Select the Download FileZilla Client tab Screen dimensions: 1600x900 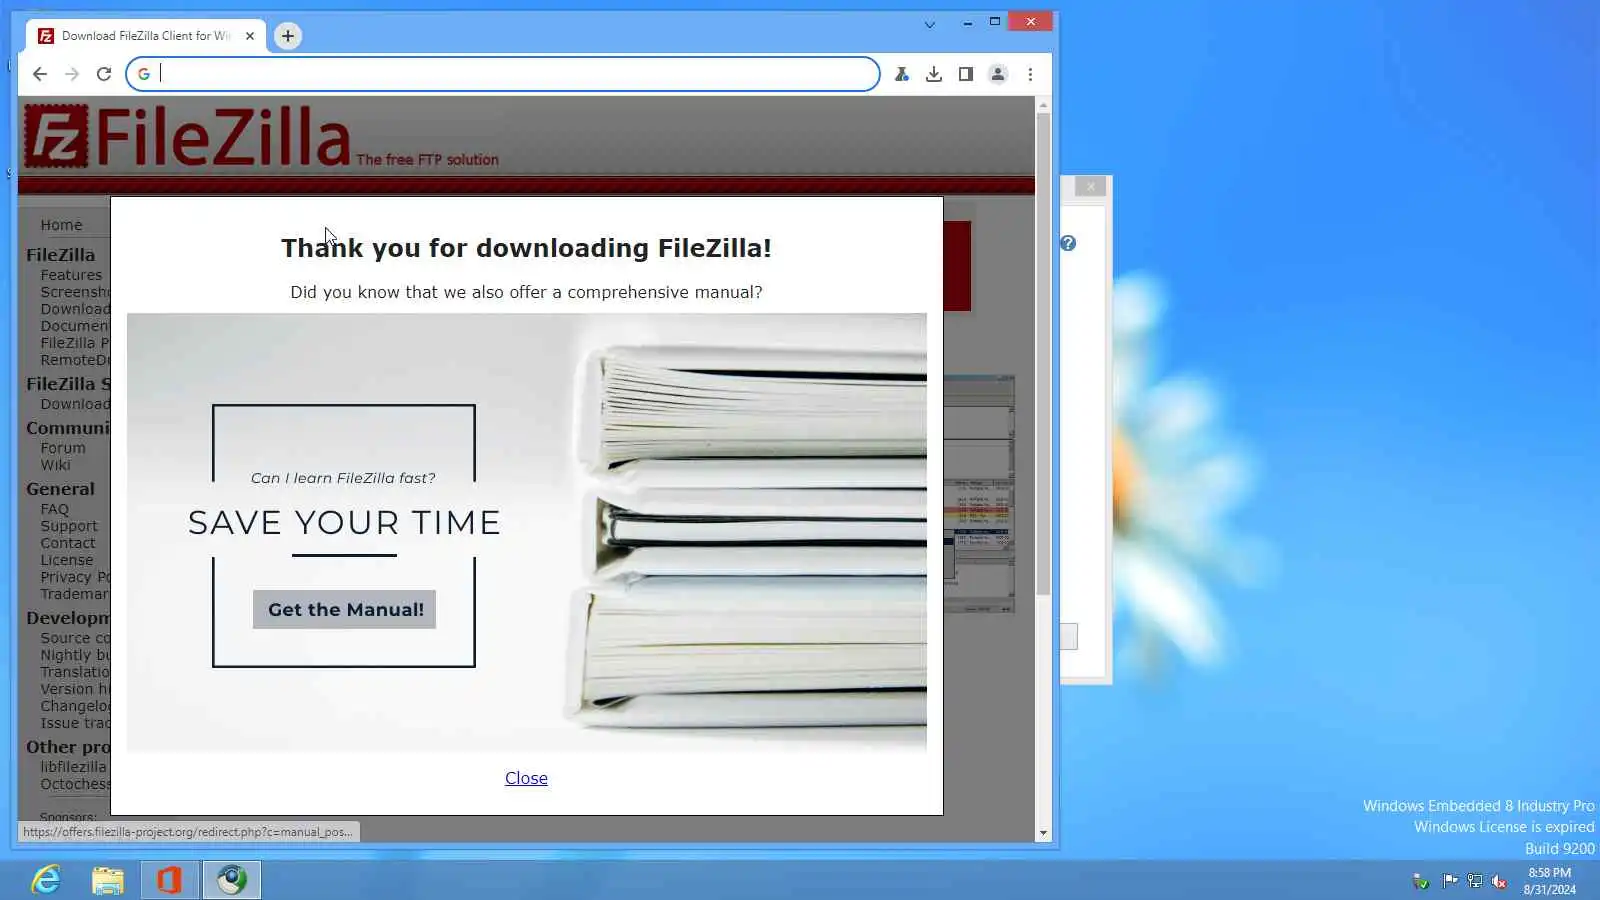[145, 36]
